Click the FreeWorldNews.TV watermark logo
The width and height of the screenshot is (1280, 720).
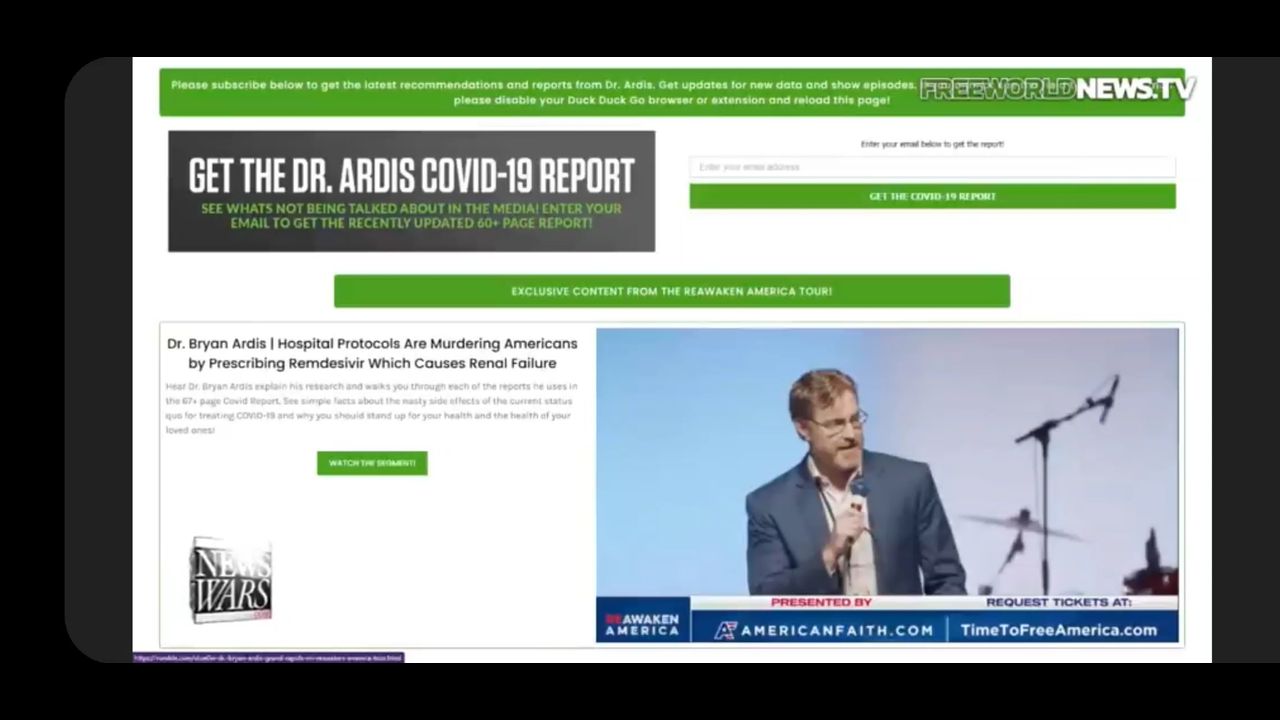[x=1056, y=89]
